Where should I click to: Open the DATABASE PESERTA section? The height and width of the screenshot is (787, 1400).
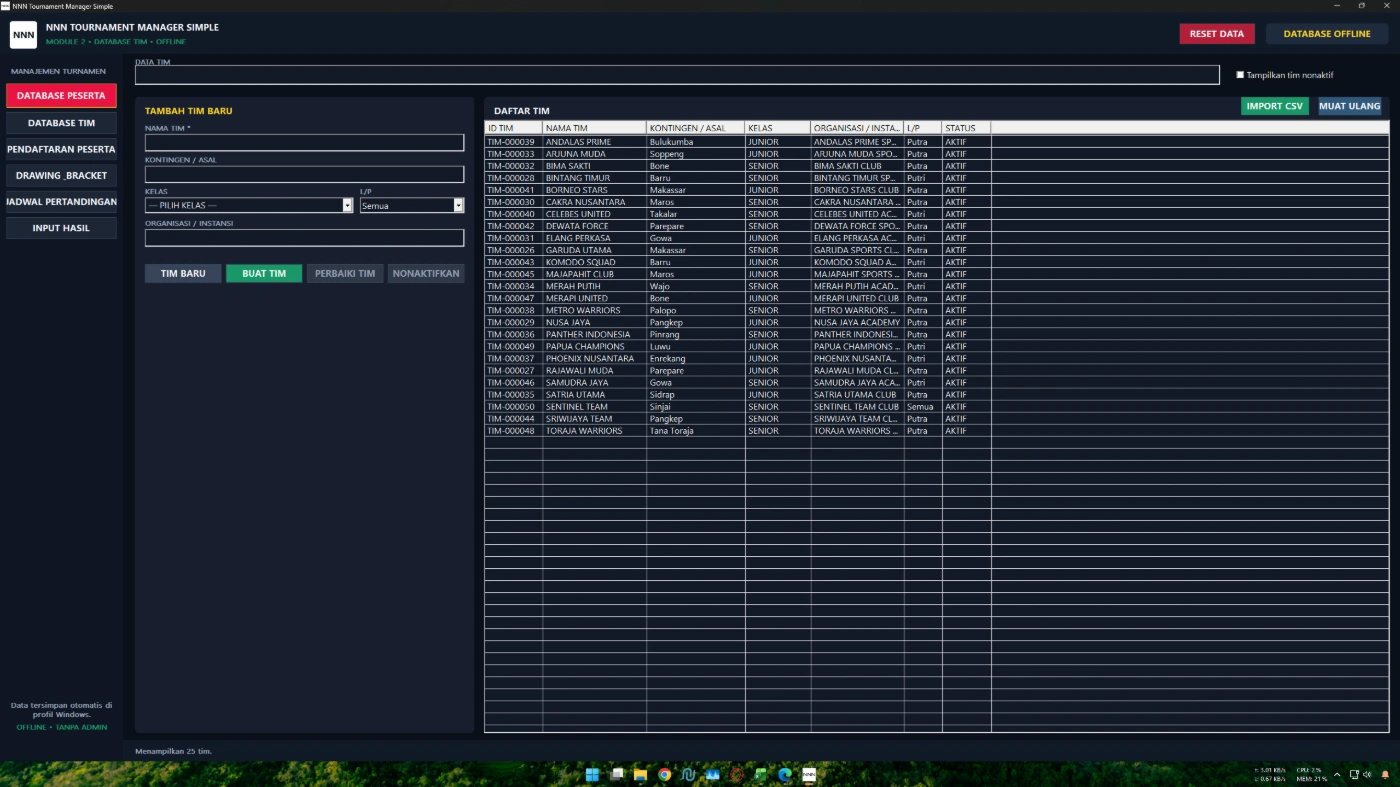[61, 96]
